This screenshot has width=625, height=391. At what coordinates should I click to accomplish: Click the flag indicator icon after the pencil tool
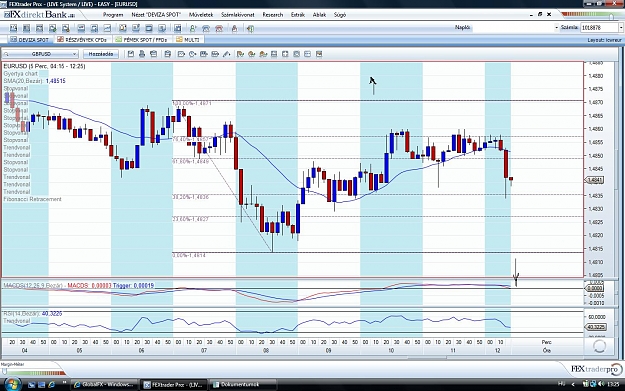pos(240,54)
